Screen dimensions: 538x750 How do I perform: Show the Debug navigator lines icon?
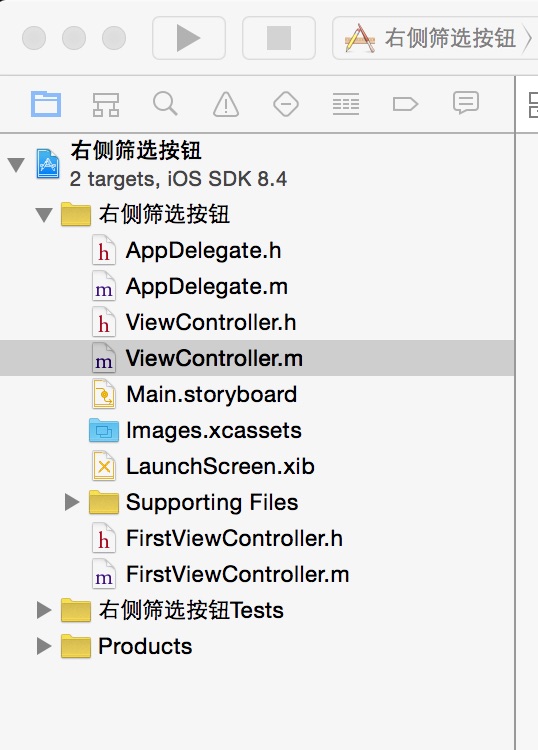[346, 104]
